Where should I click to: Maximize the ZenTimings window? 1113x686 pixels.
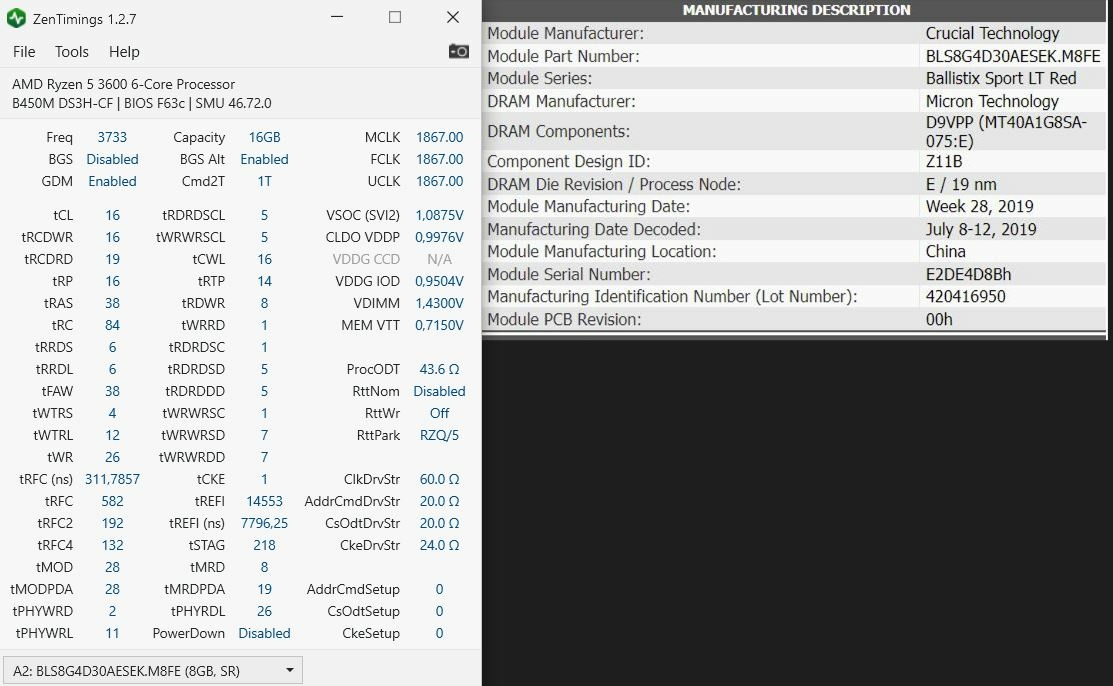pos(395,18)
